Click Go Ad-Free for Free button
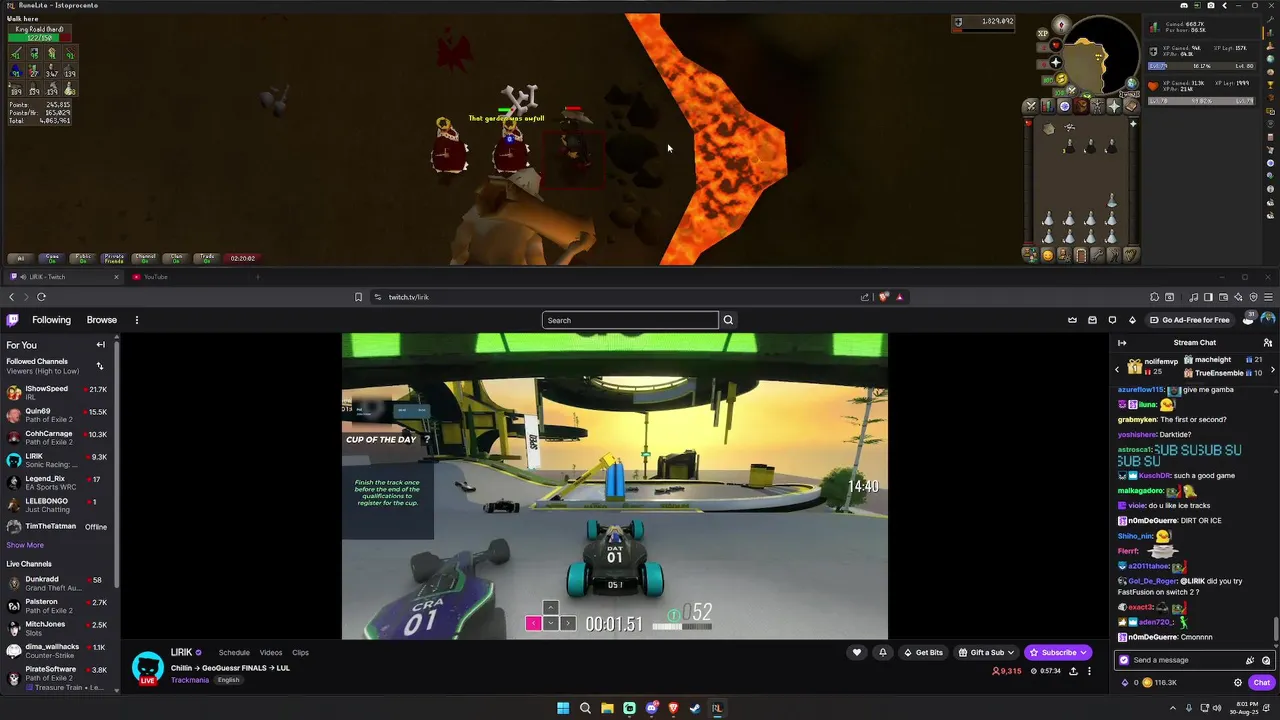Image resolution: width=1280 pixels, height=720 pixels. tap(1189, 320)
